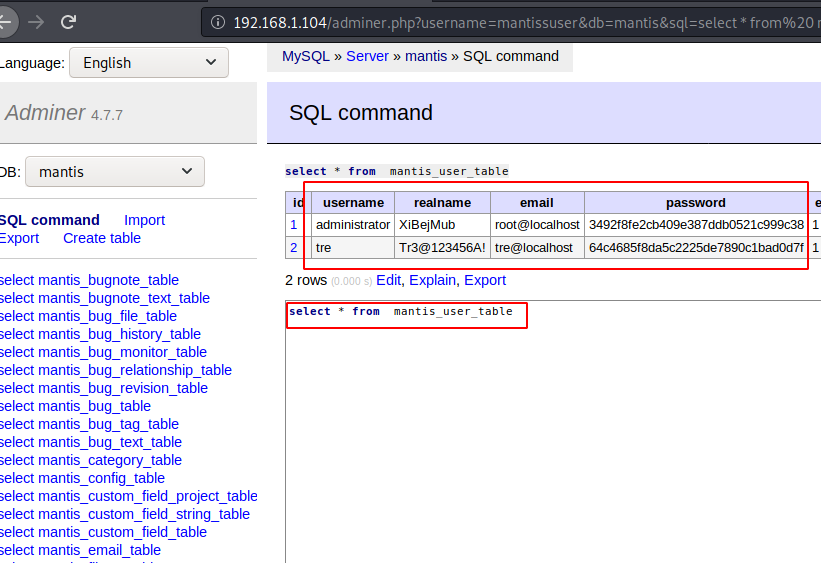The image size is (821, 563).
Task: Click the password column header
Action: click(696, 203)
